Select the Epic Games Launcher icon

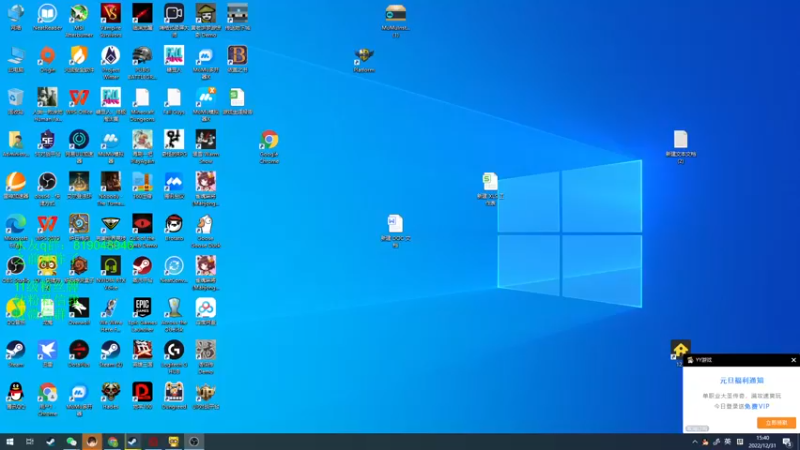(x=142, y=315)
